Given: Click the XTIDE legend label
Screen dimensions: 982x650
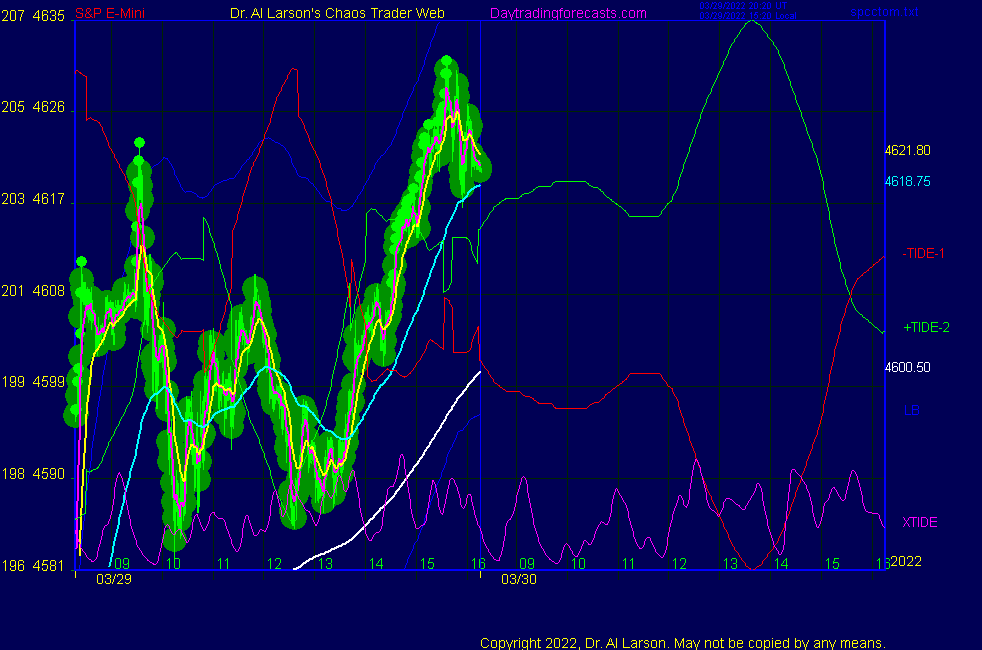Looking at the screenshot, I should [919, 522].
